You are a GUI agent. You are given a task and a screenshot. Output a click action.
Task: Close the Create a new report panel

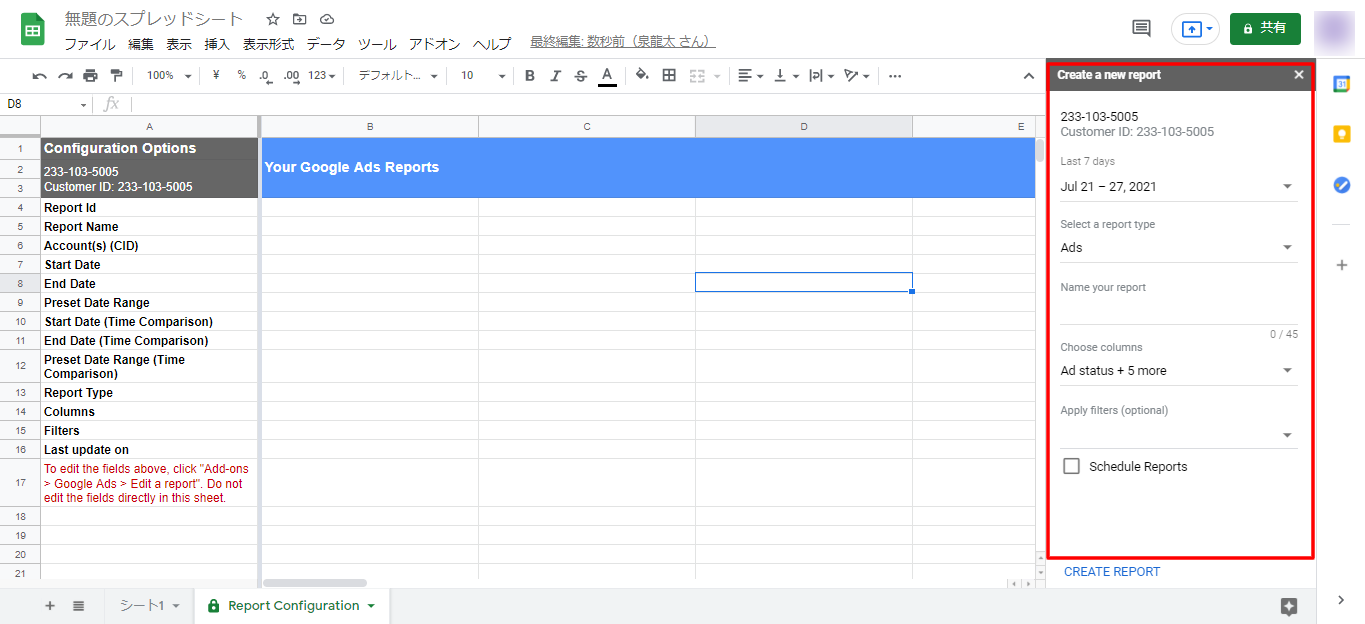pos(1299,75)
